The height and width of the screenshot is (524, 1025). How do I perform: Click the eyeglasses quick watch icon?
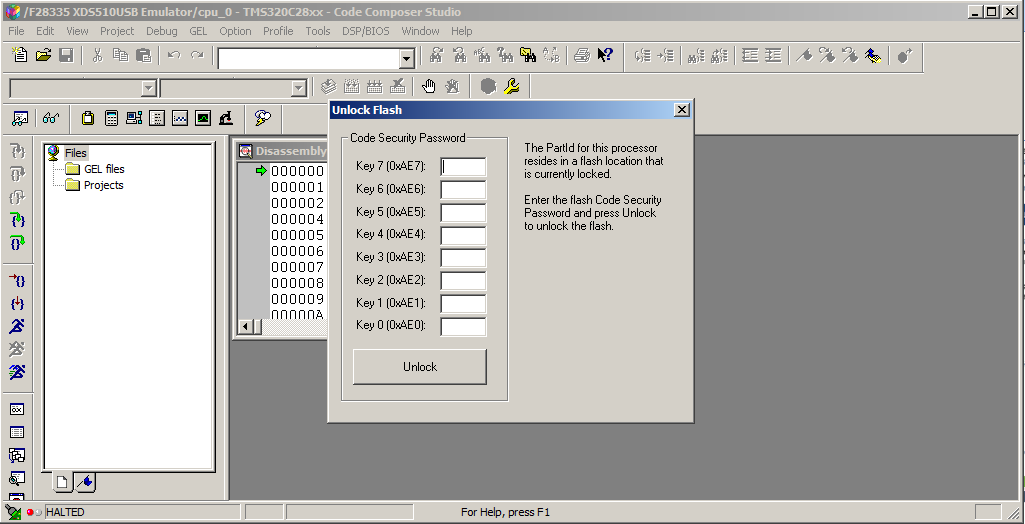click(x=51, y=118)
